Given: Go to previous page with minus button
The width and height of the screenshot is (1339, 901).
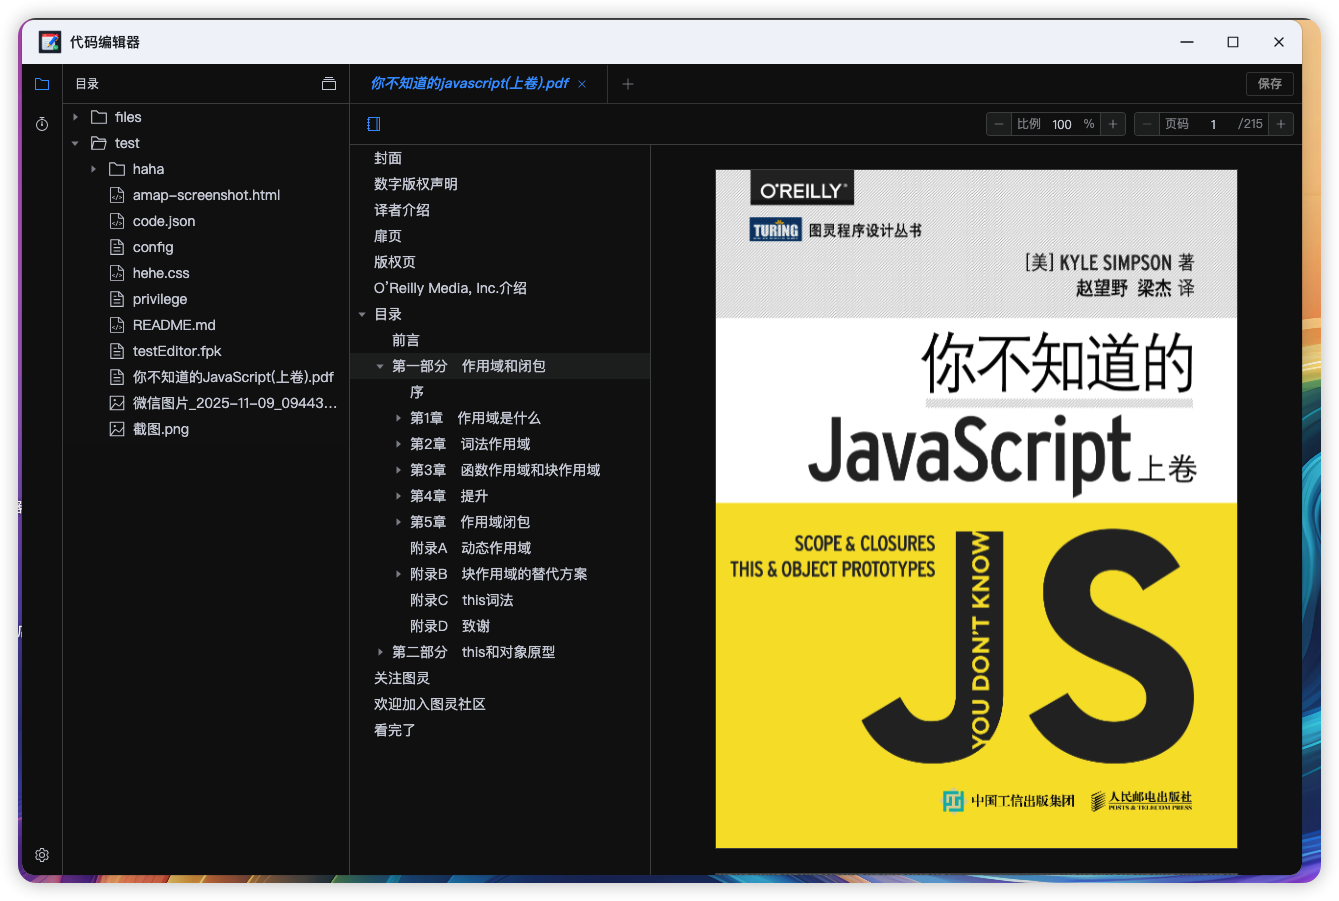Looking at the screenshot, I should [1147, 124].
